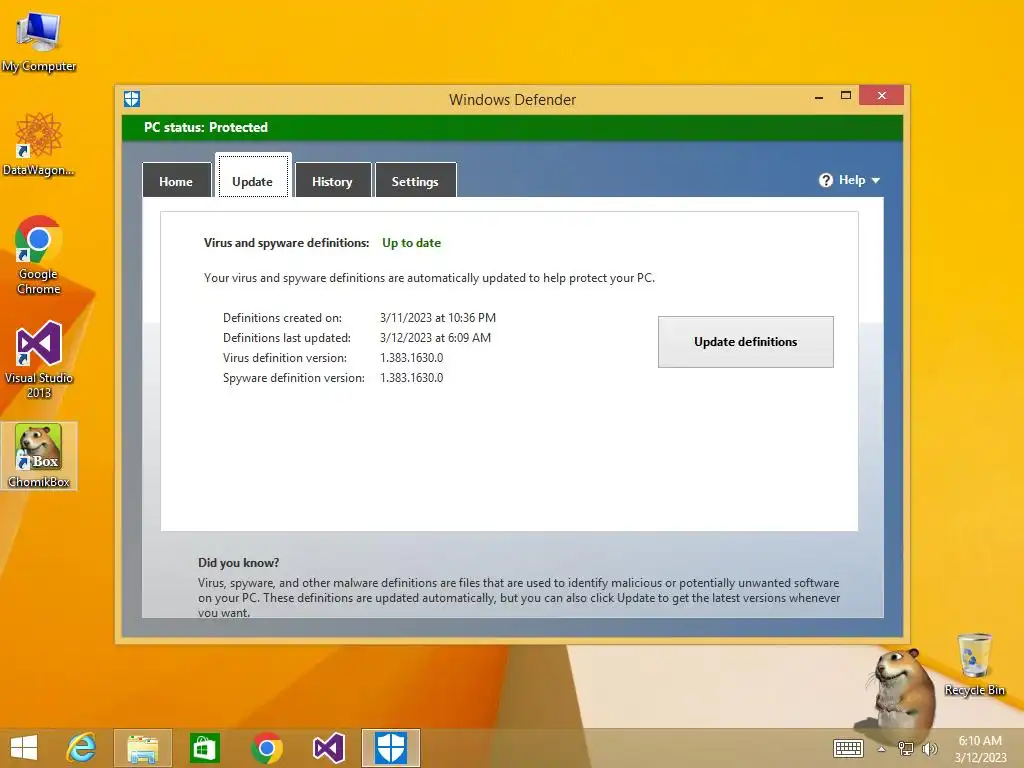Click the 'Definitions last updated:' label
This screenshot has height=768, width=1024.
pyautogui.click(x=287, y=338)
